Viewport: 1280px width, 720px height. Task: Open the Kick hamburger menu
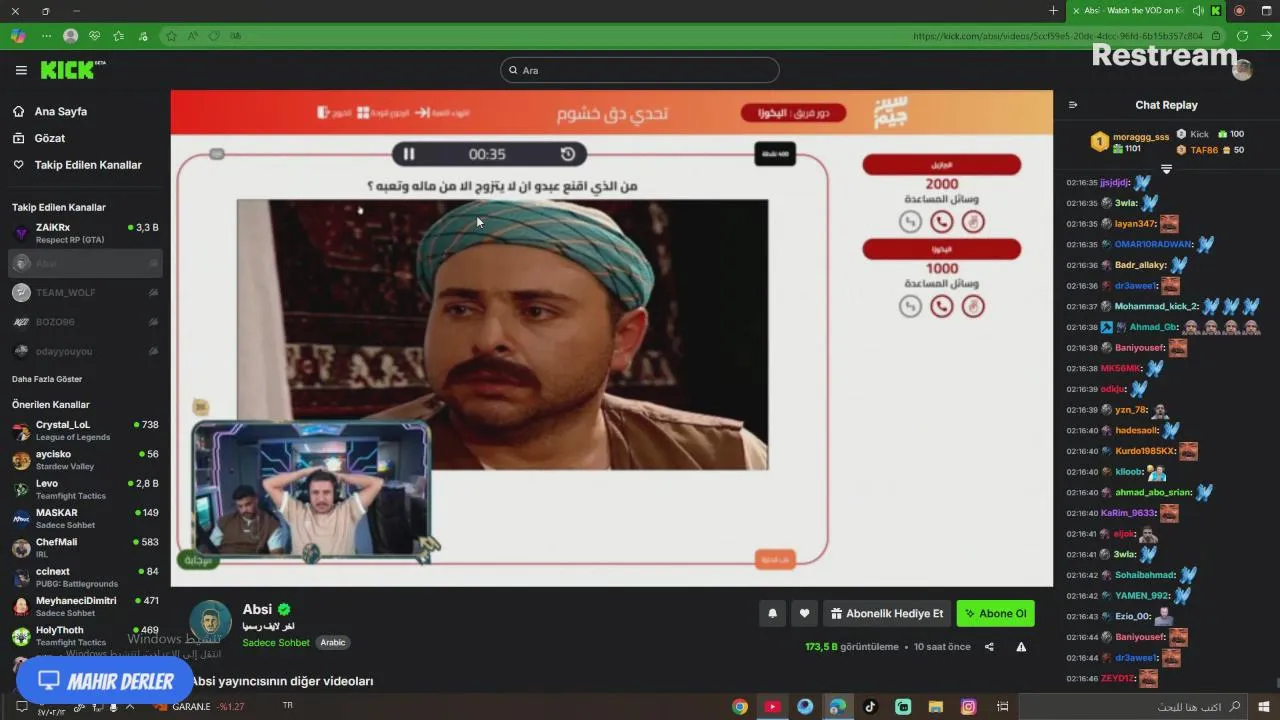point(21,70)
